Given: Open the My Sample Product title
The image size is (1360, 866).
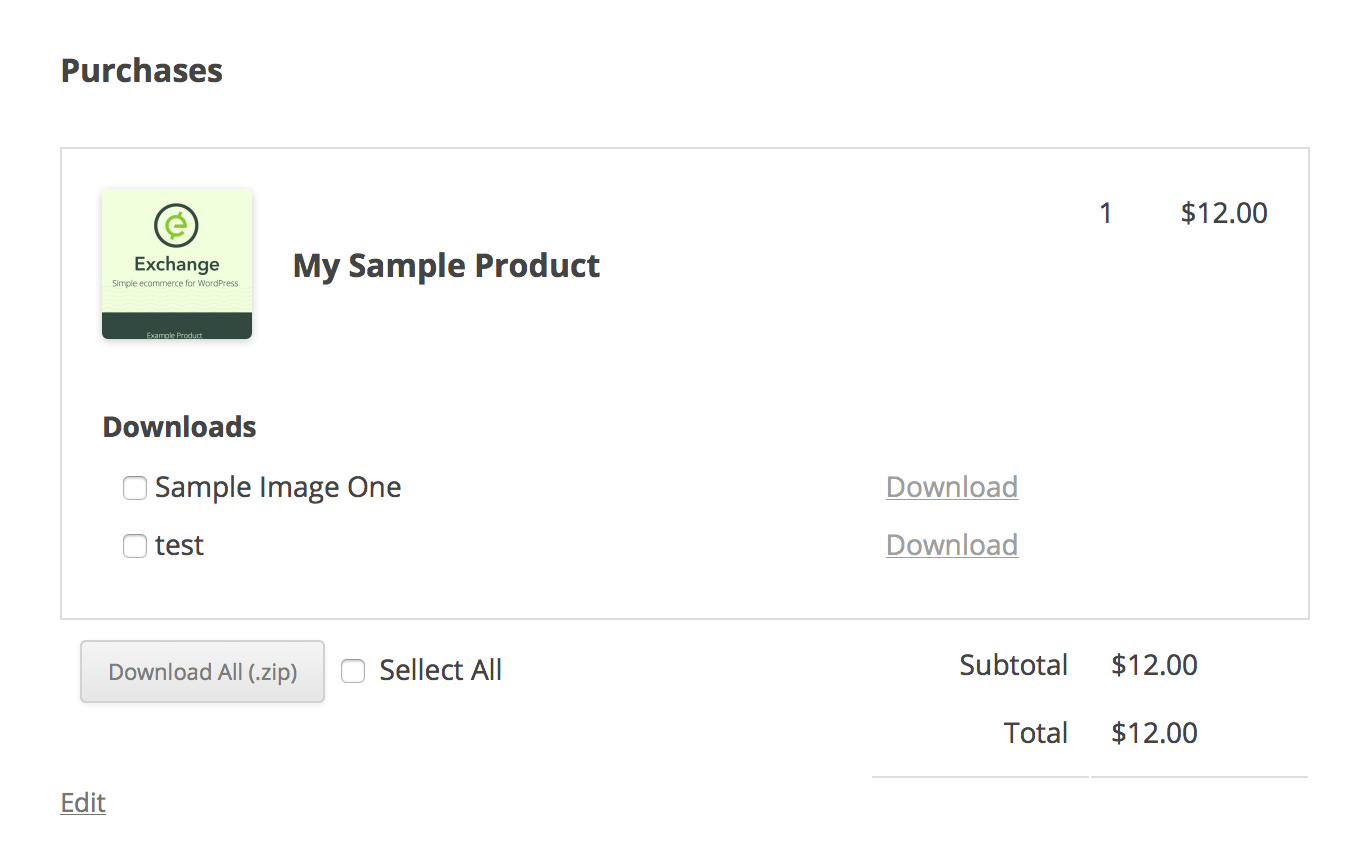Looking at the screenshot, I should point(446,266).
